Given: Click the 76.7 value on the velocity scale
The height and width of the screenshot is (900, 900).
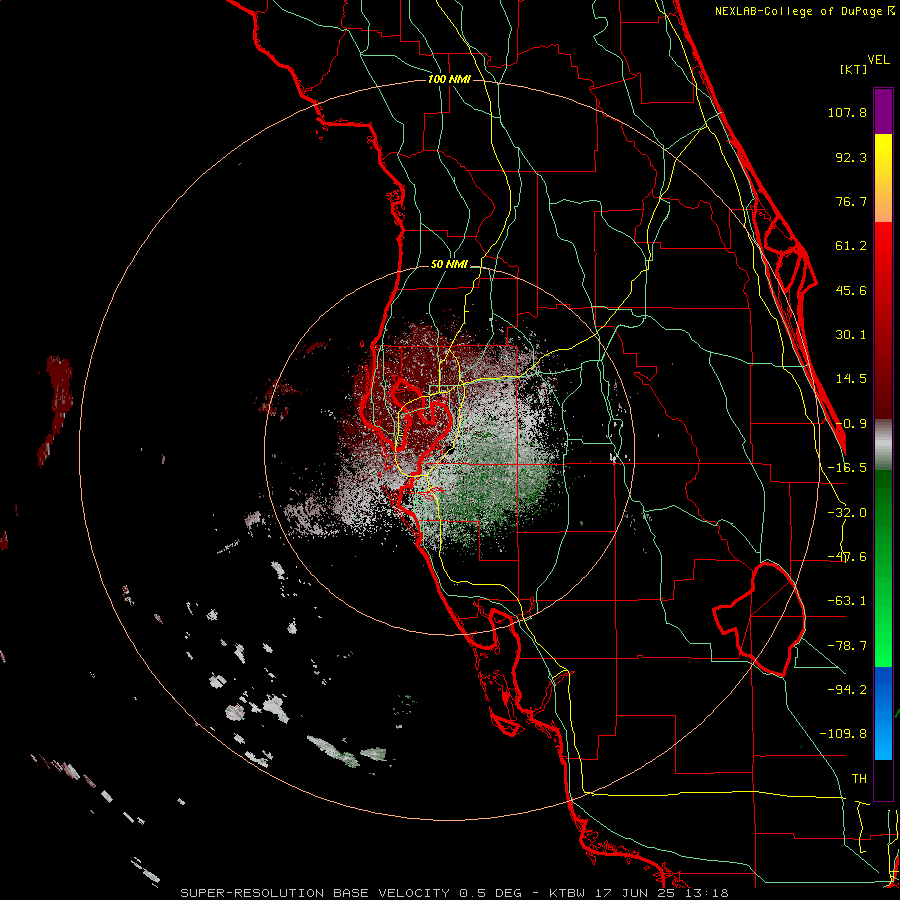Looking at the screenshot, I should 851,201.
